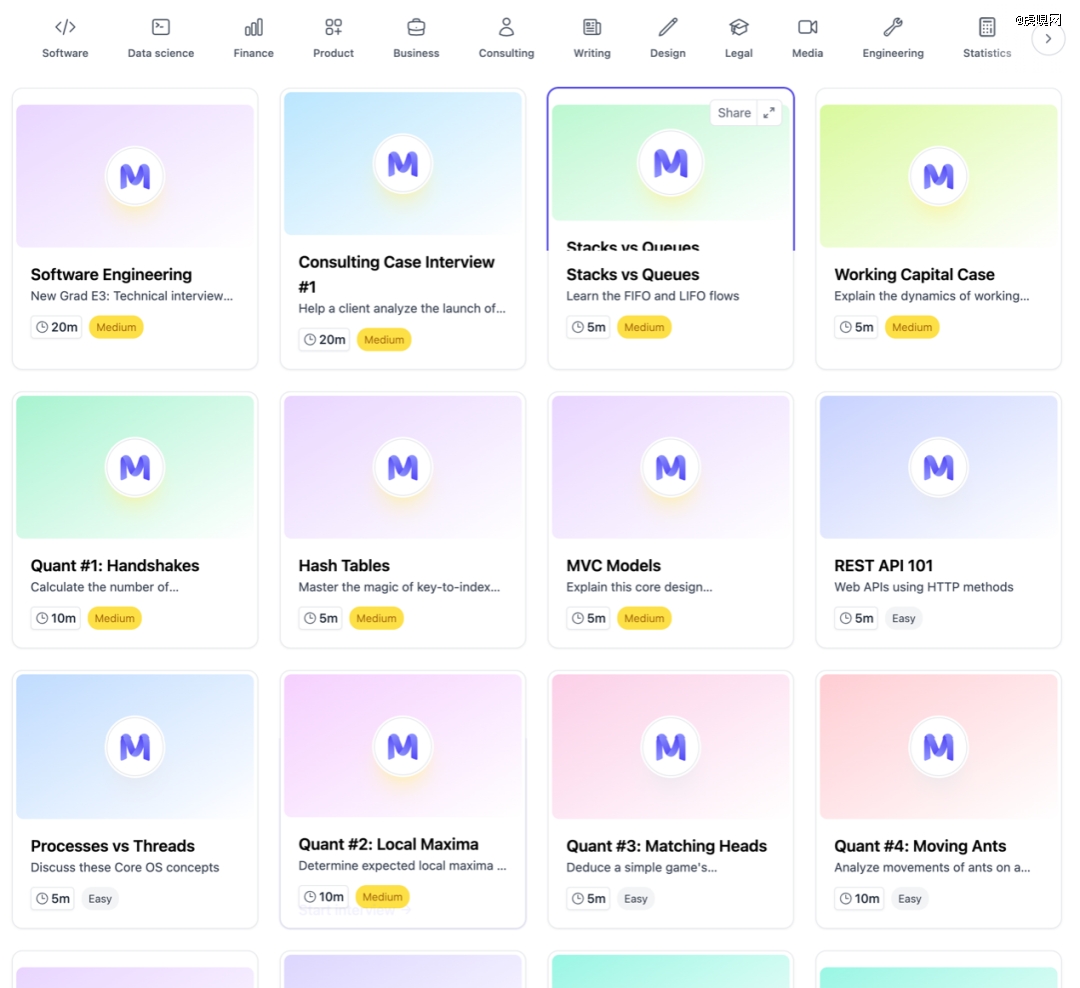Click the Medium badge on Quant #2 Local Maxima
This screenshot has height=988, width=1080.
tap(383, 896)
